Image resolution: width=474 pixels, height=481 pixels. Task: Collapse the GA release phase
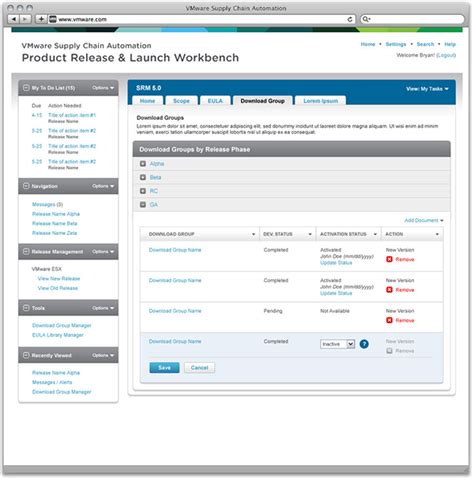click(143, 205)
